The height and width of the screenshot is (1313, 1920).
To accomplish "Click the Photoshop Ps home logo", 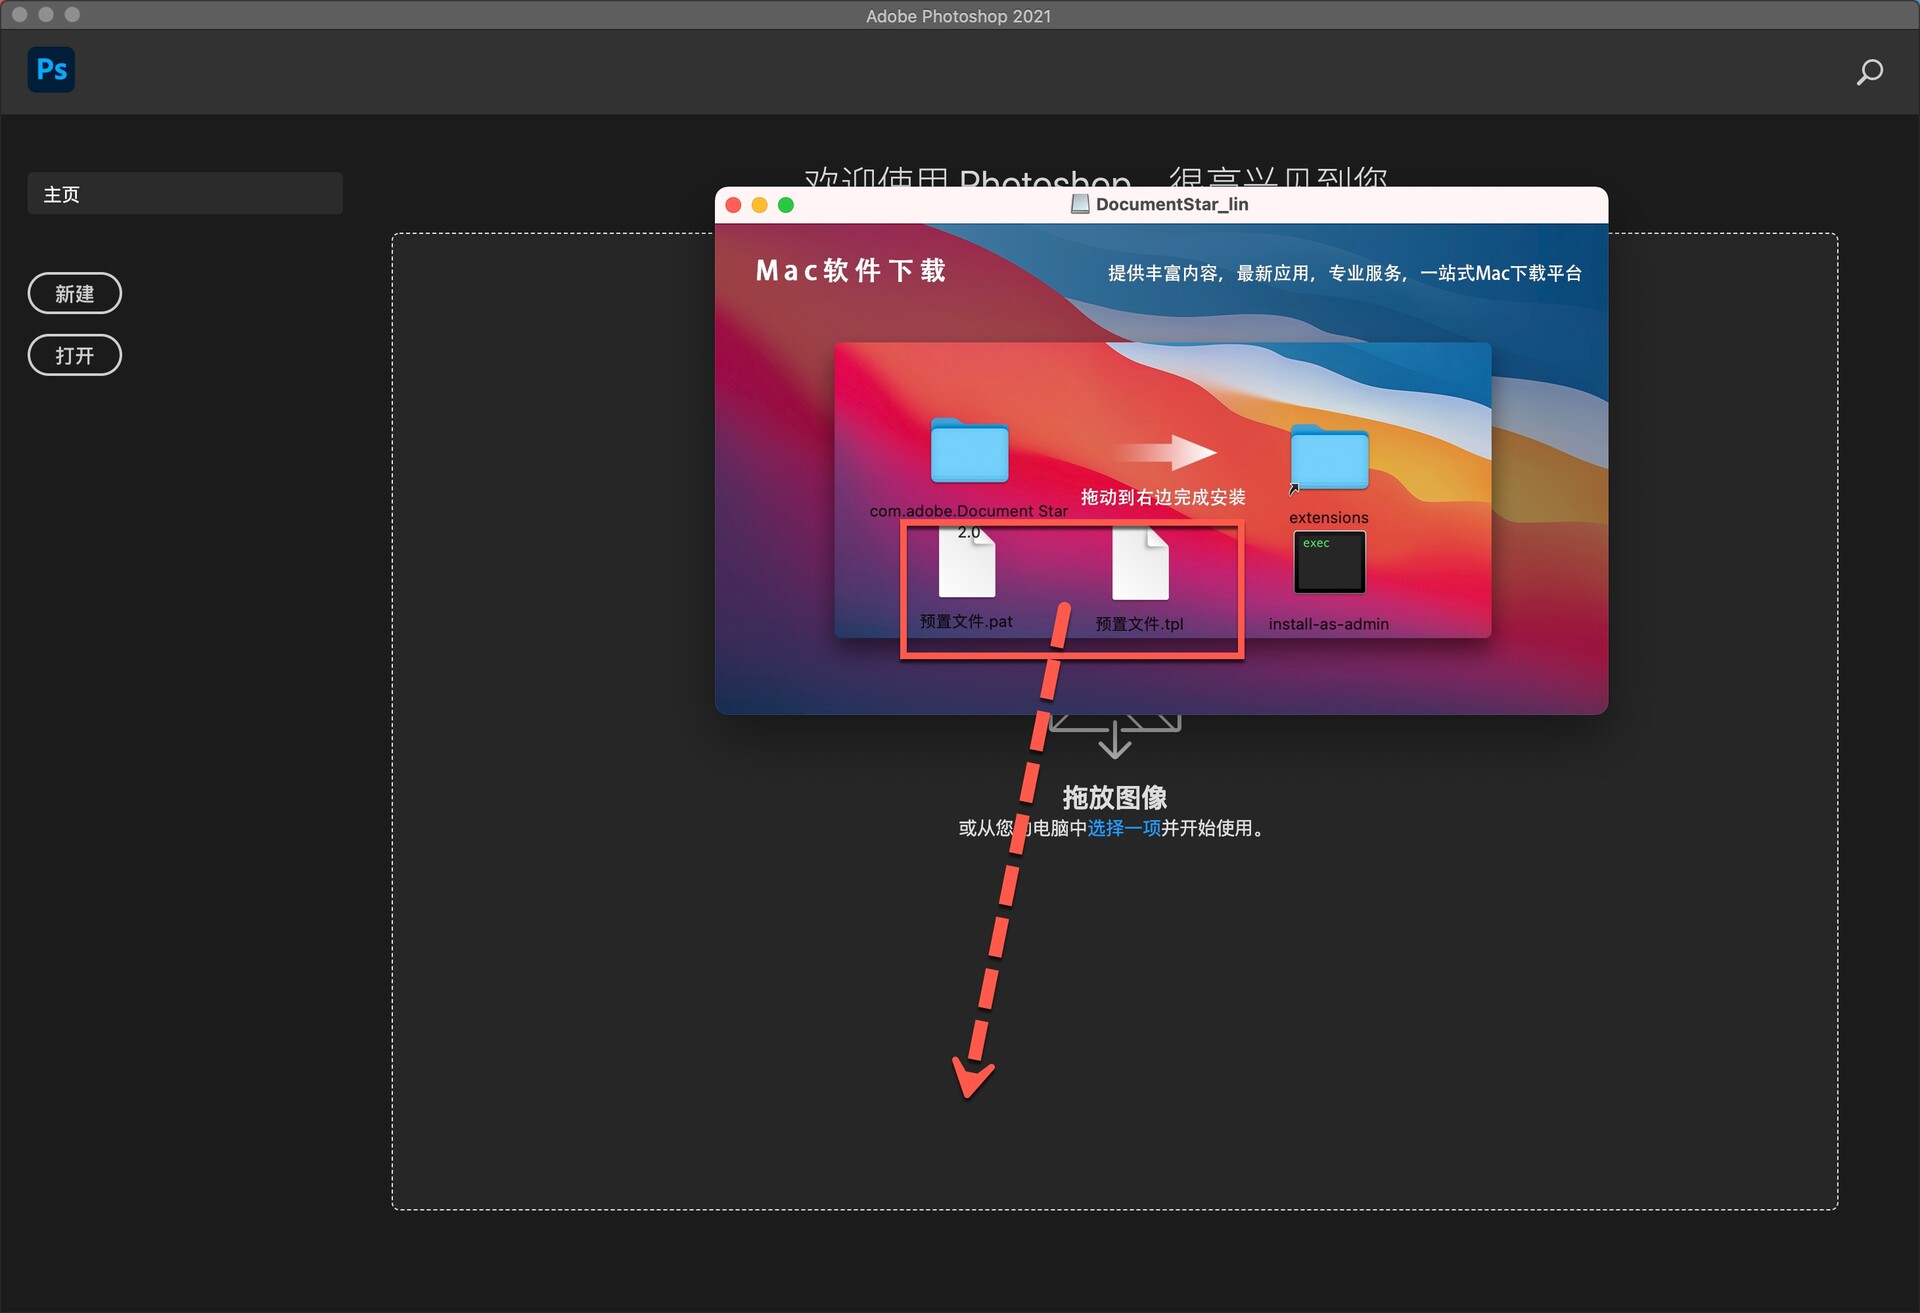I will point(51,70).
